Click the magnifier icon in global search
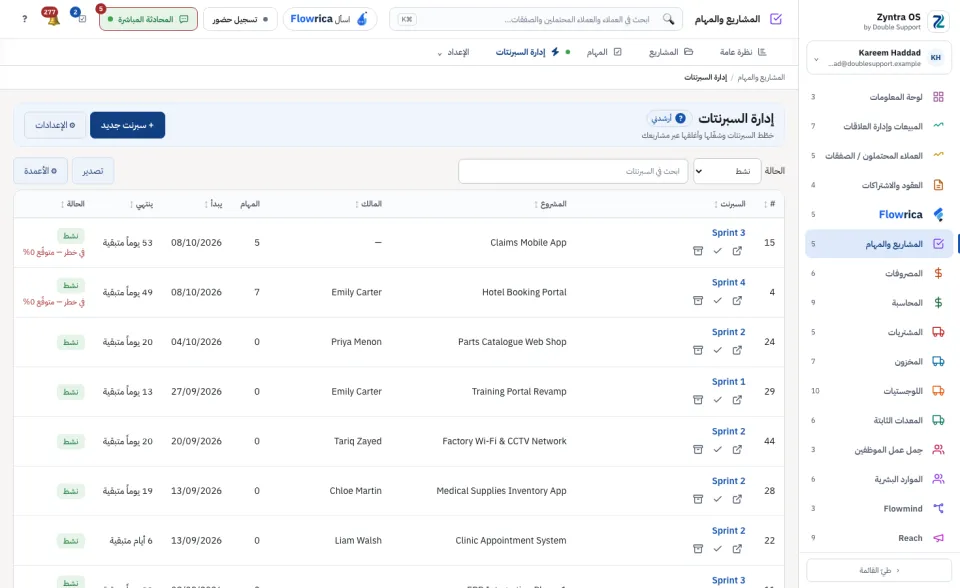The width and height of the screenshot is (960, 588). click(x=669, y=19)
